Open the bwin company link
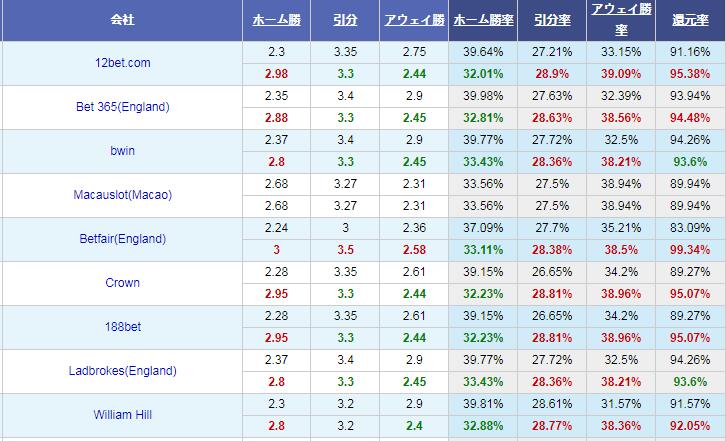This screenshot has width=726, height=441. click(x=122, y=151)
